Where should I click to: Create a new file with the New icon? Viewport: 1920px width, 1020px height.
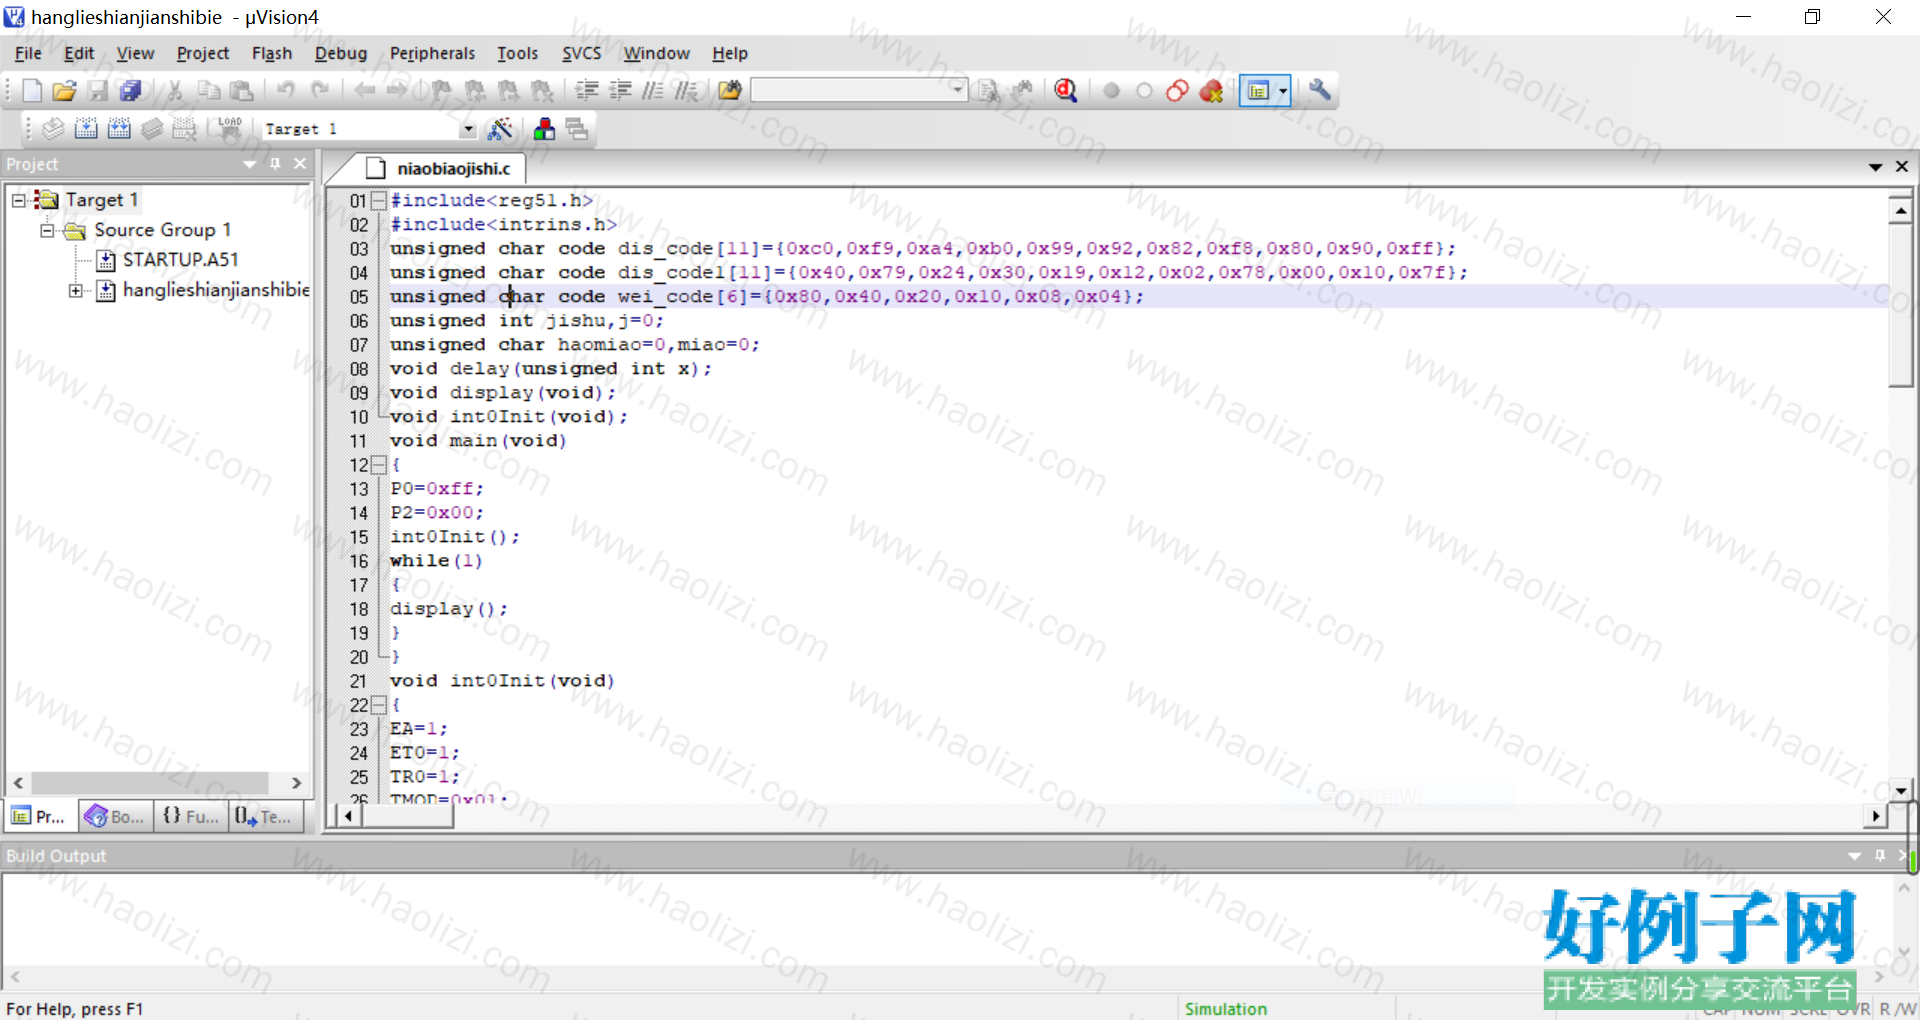click(x=31, y=91)
